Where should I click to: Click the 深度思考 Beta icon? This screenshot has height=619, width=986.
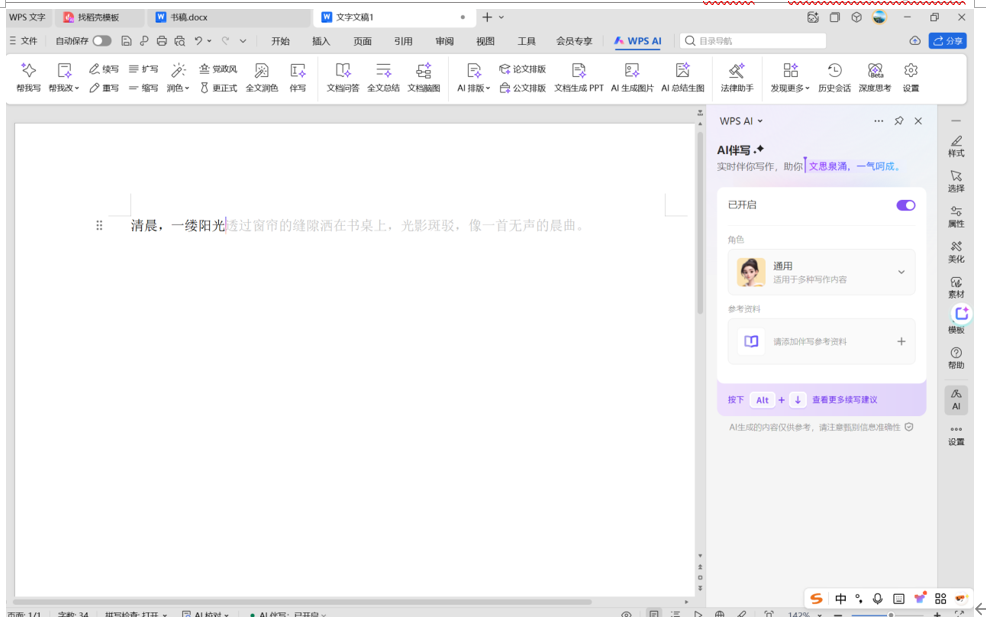(875, 77)
